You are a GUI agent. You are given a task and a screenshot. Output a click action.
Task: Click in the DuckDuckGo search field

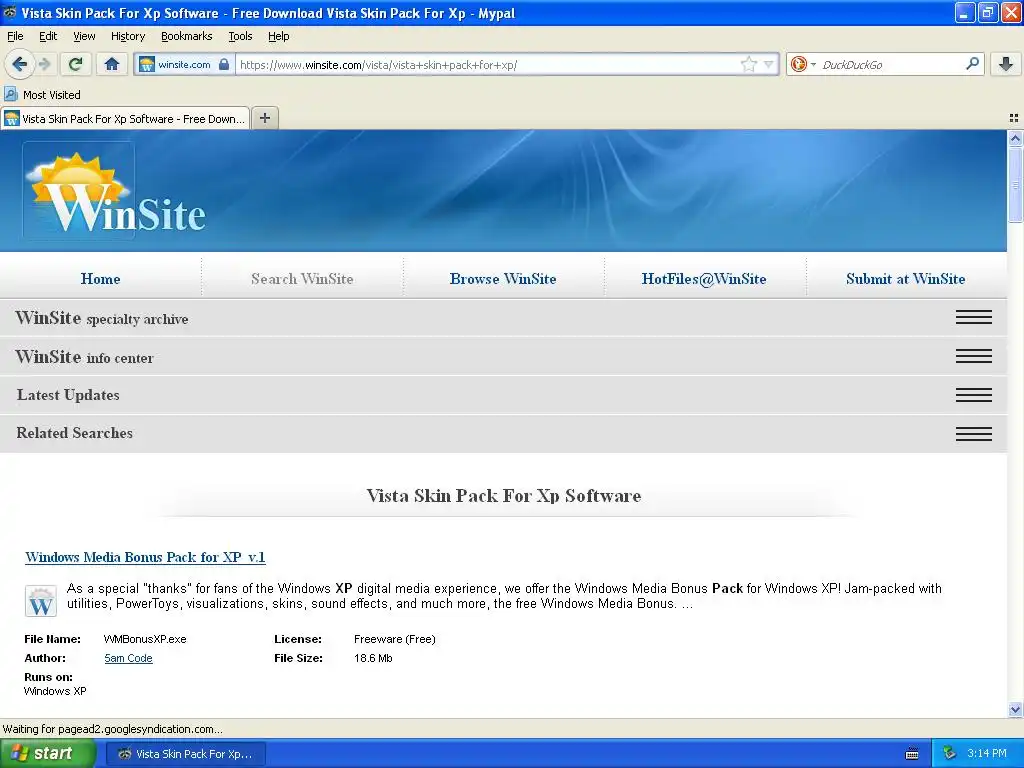coord(890,64)
